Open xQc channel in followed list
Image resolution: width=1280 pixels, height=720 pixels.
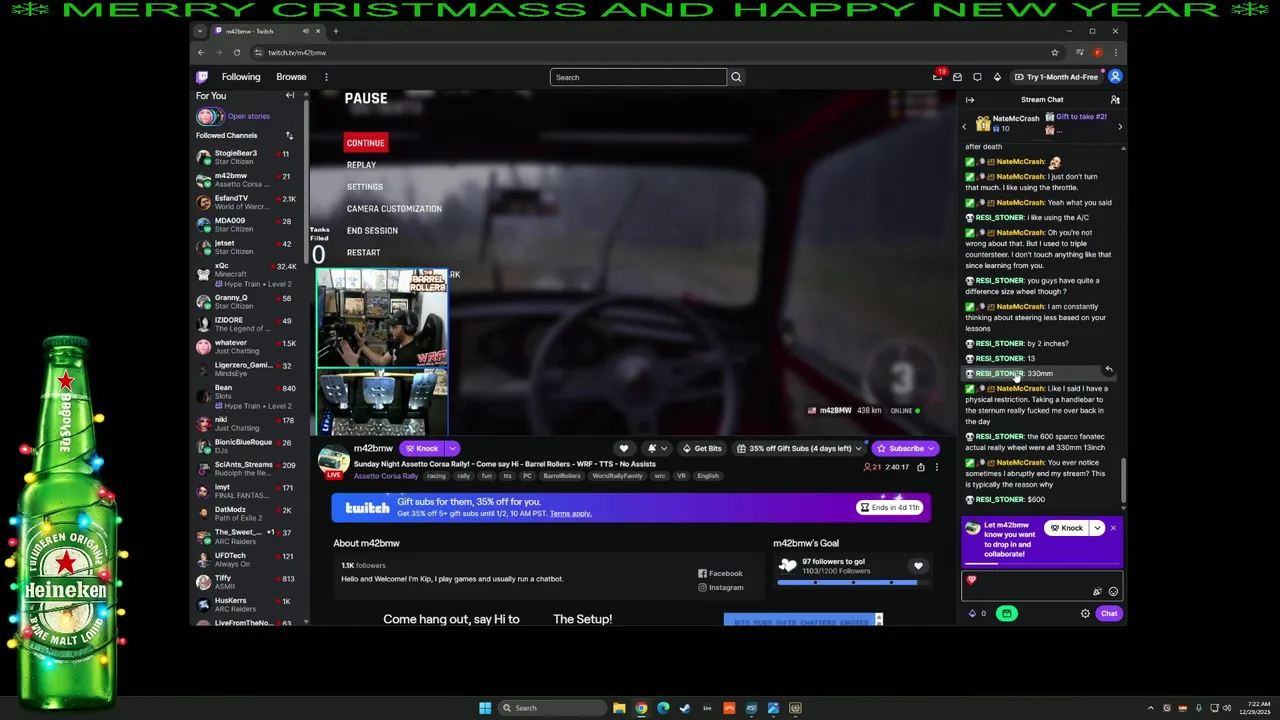click(247, 275)
